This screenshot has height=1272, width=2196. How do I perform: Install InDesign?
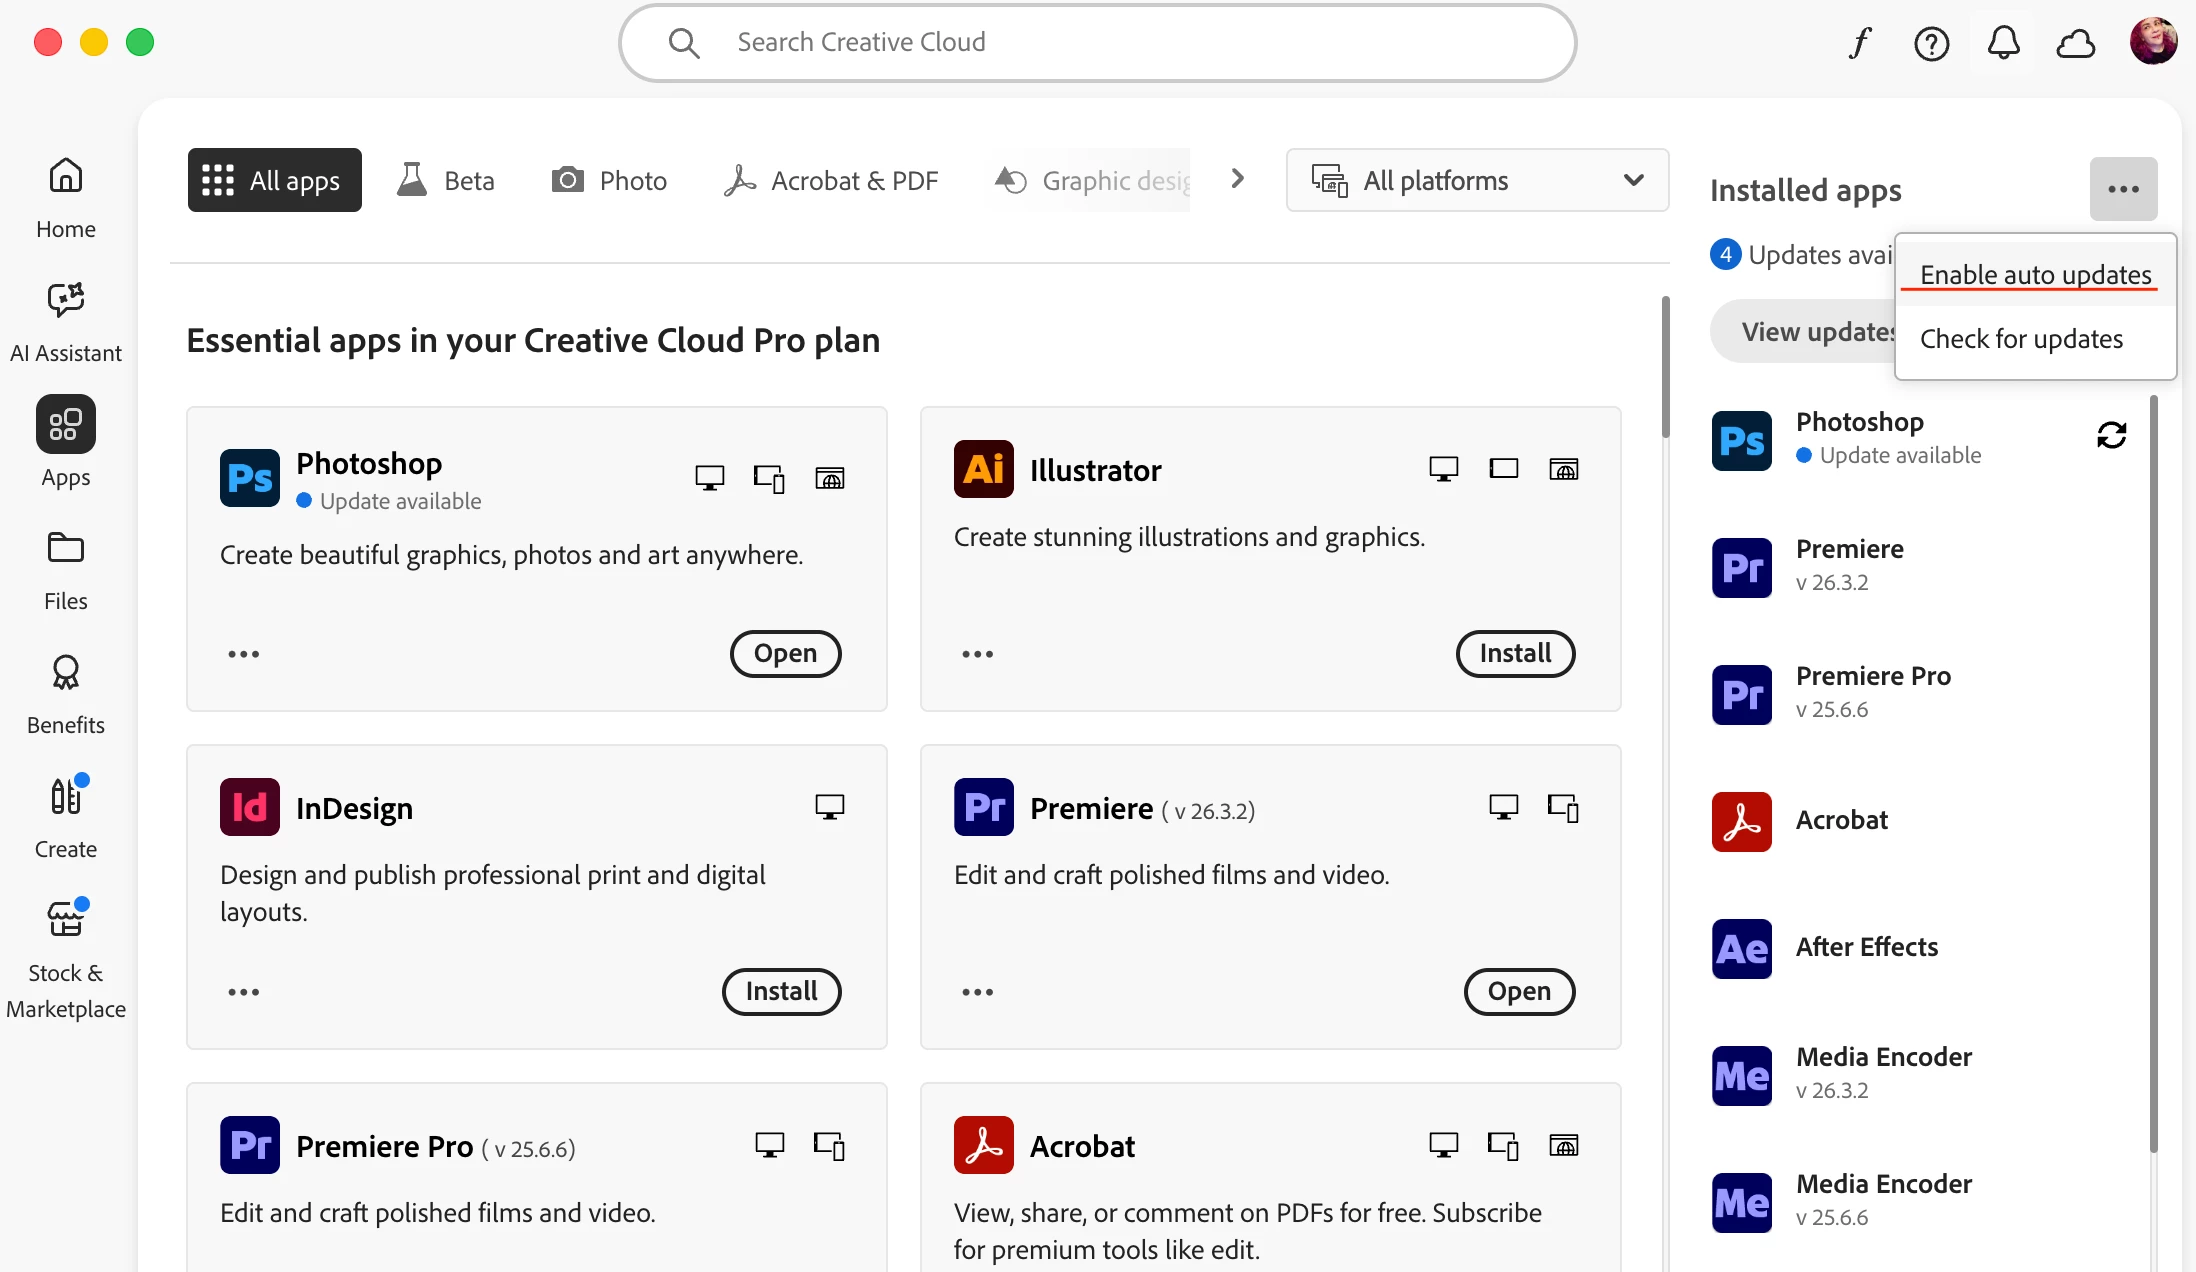click(x=782, y=992)
